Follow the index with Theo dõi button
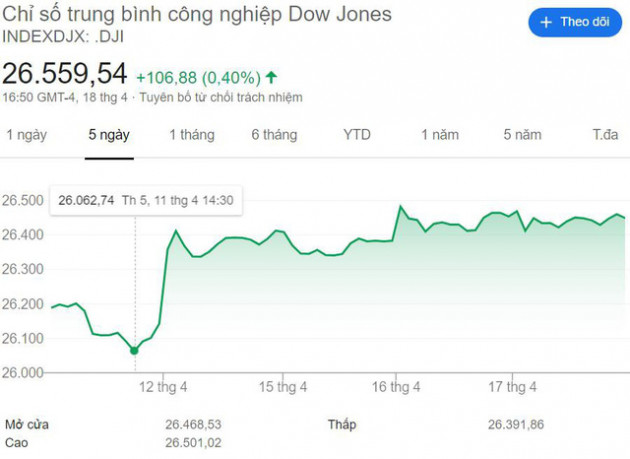Viewport: 630px width, 459px height. 575,22
